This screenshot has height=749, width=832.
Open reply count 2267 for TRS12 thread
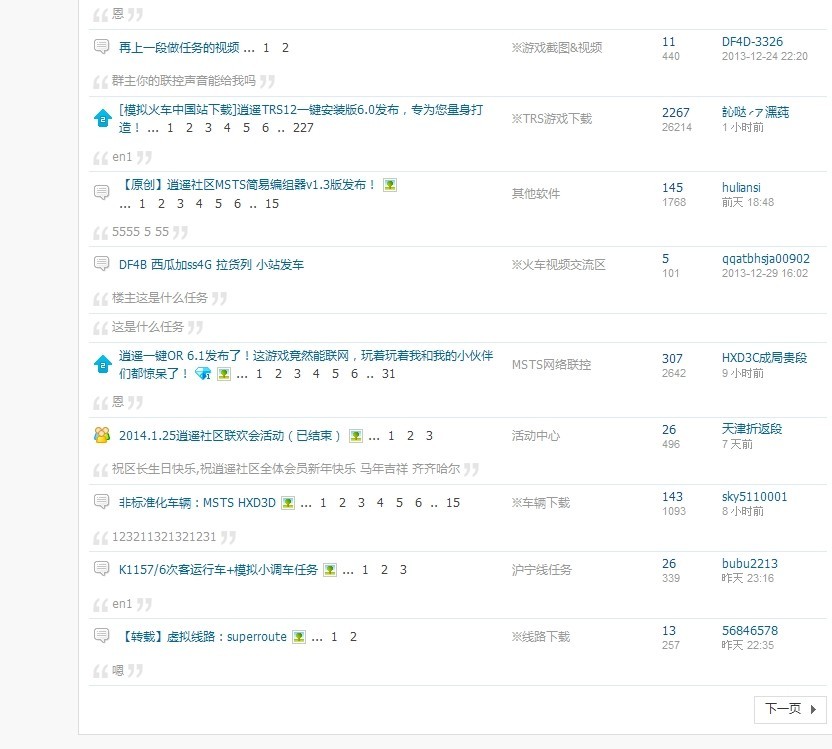pyautogui.click(x=675, y=113)
